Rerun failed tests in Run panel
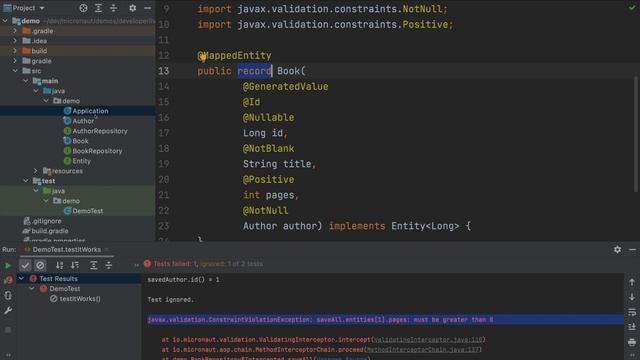 point(8,280)
